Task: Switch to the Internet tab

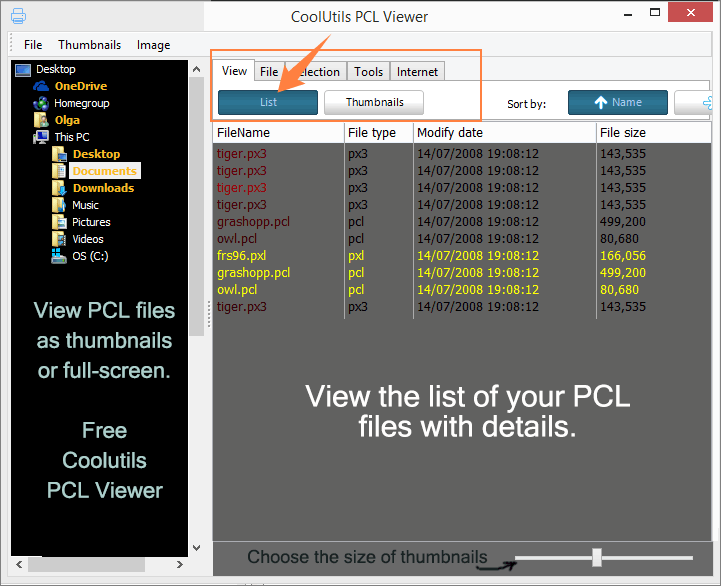Action: [x=417, y=72]
